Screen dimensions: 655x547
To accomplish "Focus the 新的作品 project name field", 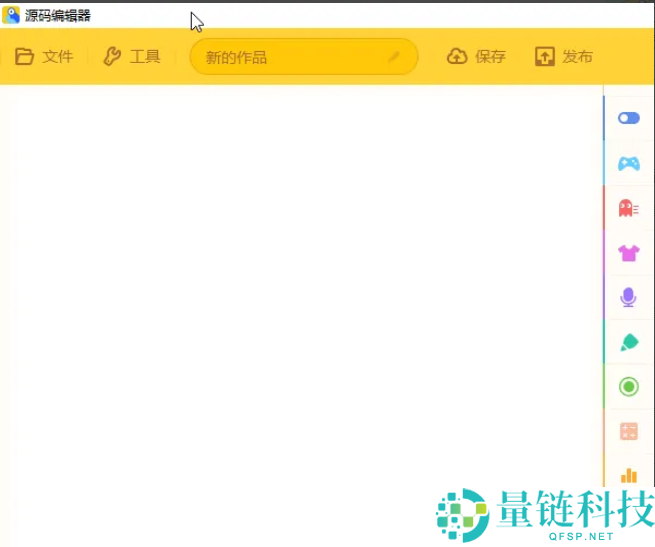I will (290, 57).
